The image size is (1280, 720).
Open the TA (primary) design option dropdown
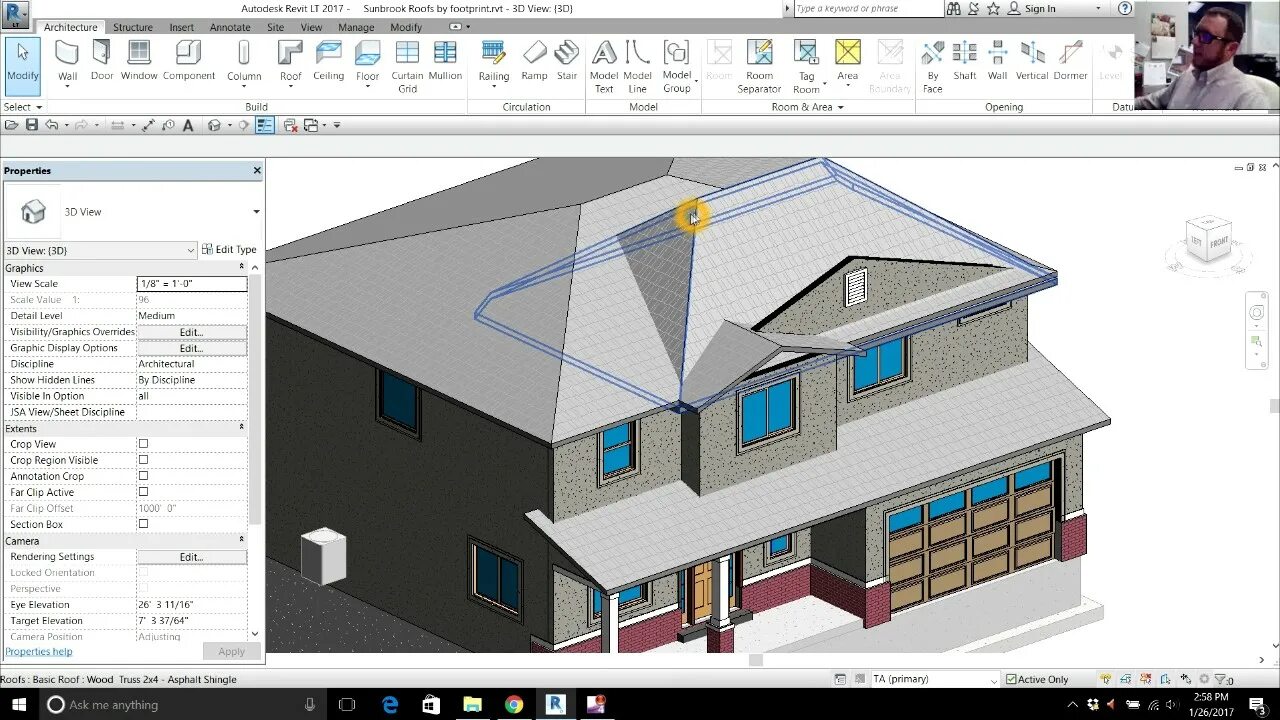tap(993, 680)
